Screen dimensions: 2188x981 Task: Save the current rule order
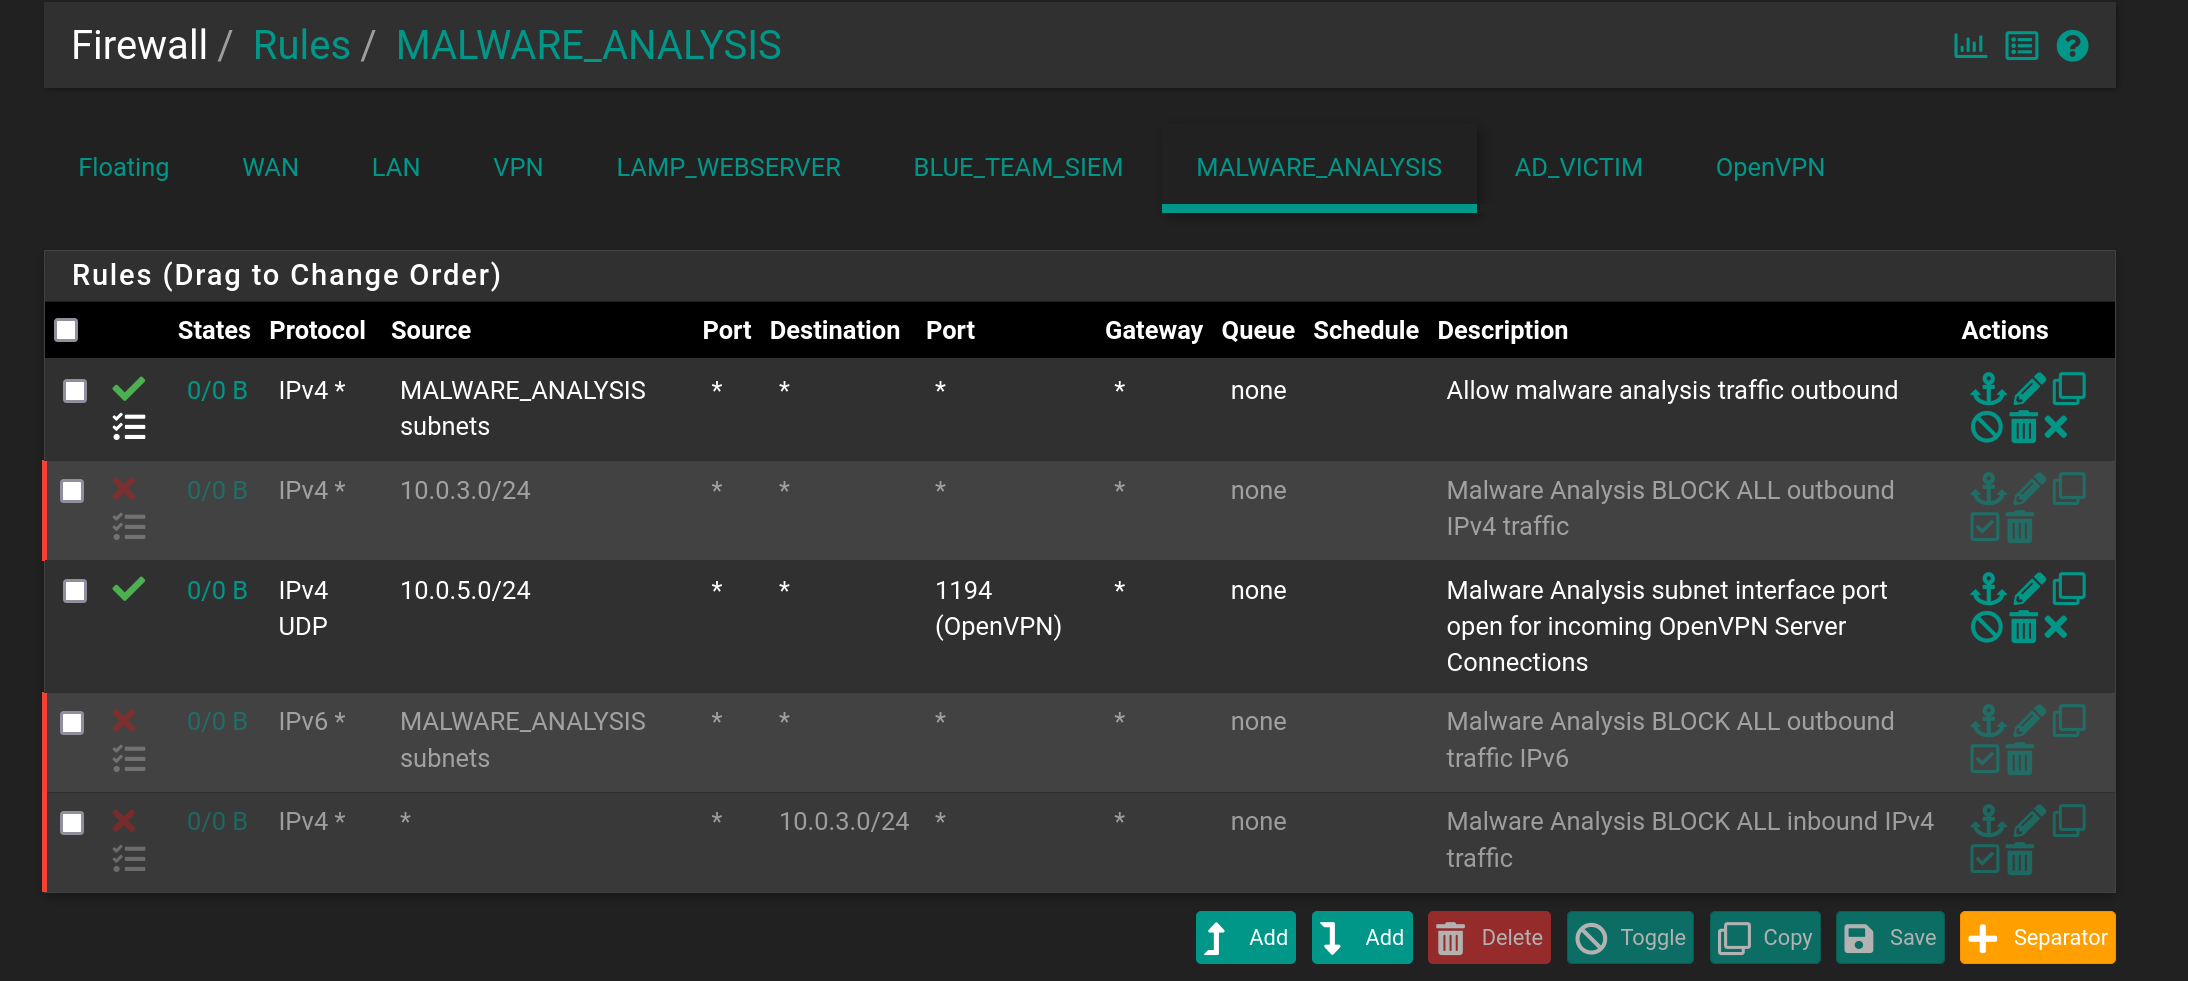(x=1890, y=938)
